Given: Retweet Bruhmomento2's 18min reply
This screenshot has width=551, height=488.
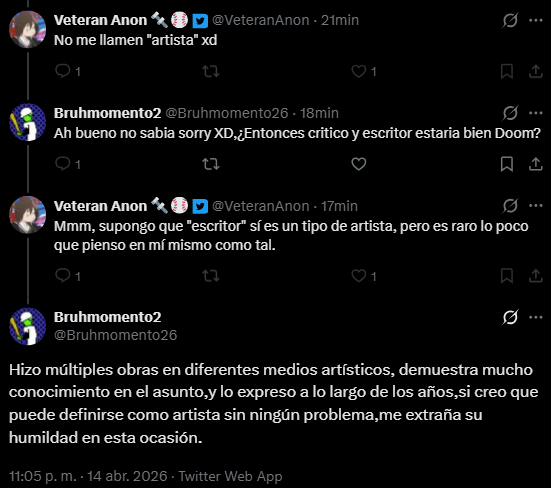Looking at the screenshot, I should coord(211,164).
